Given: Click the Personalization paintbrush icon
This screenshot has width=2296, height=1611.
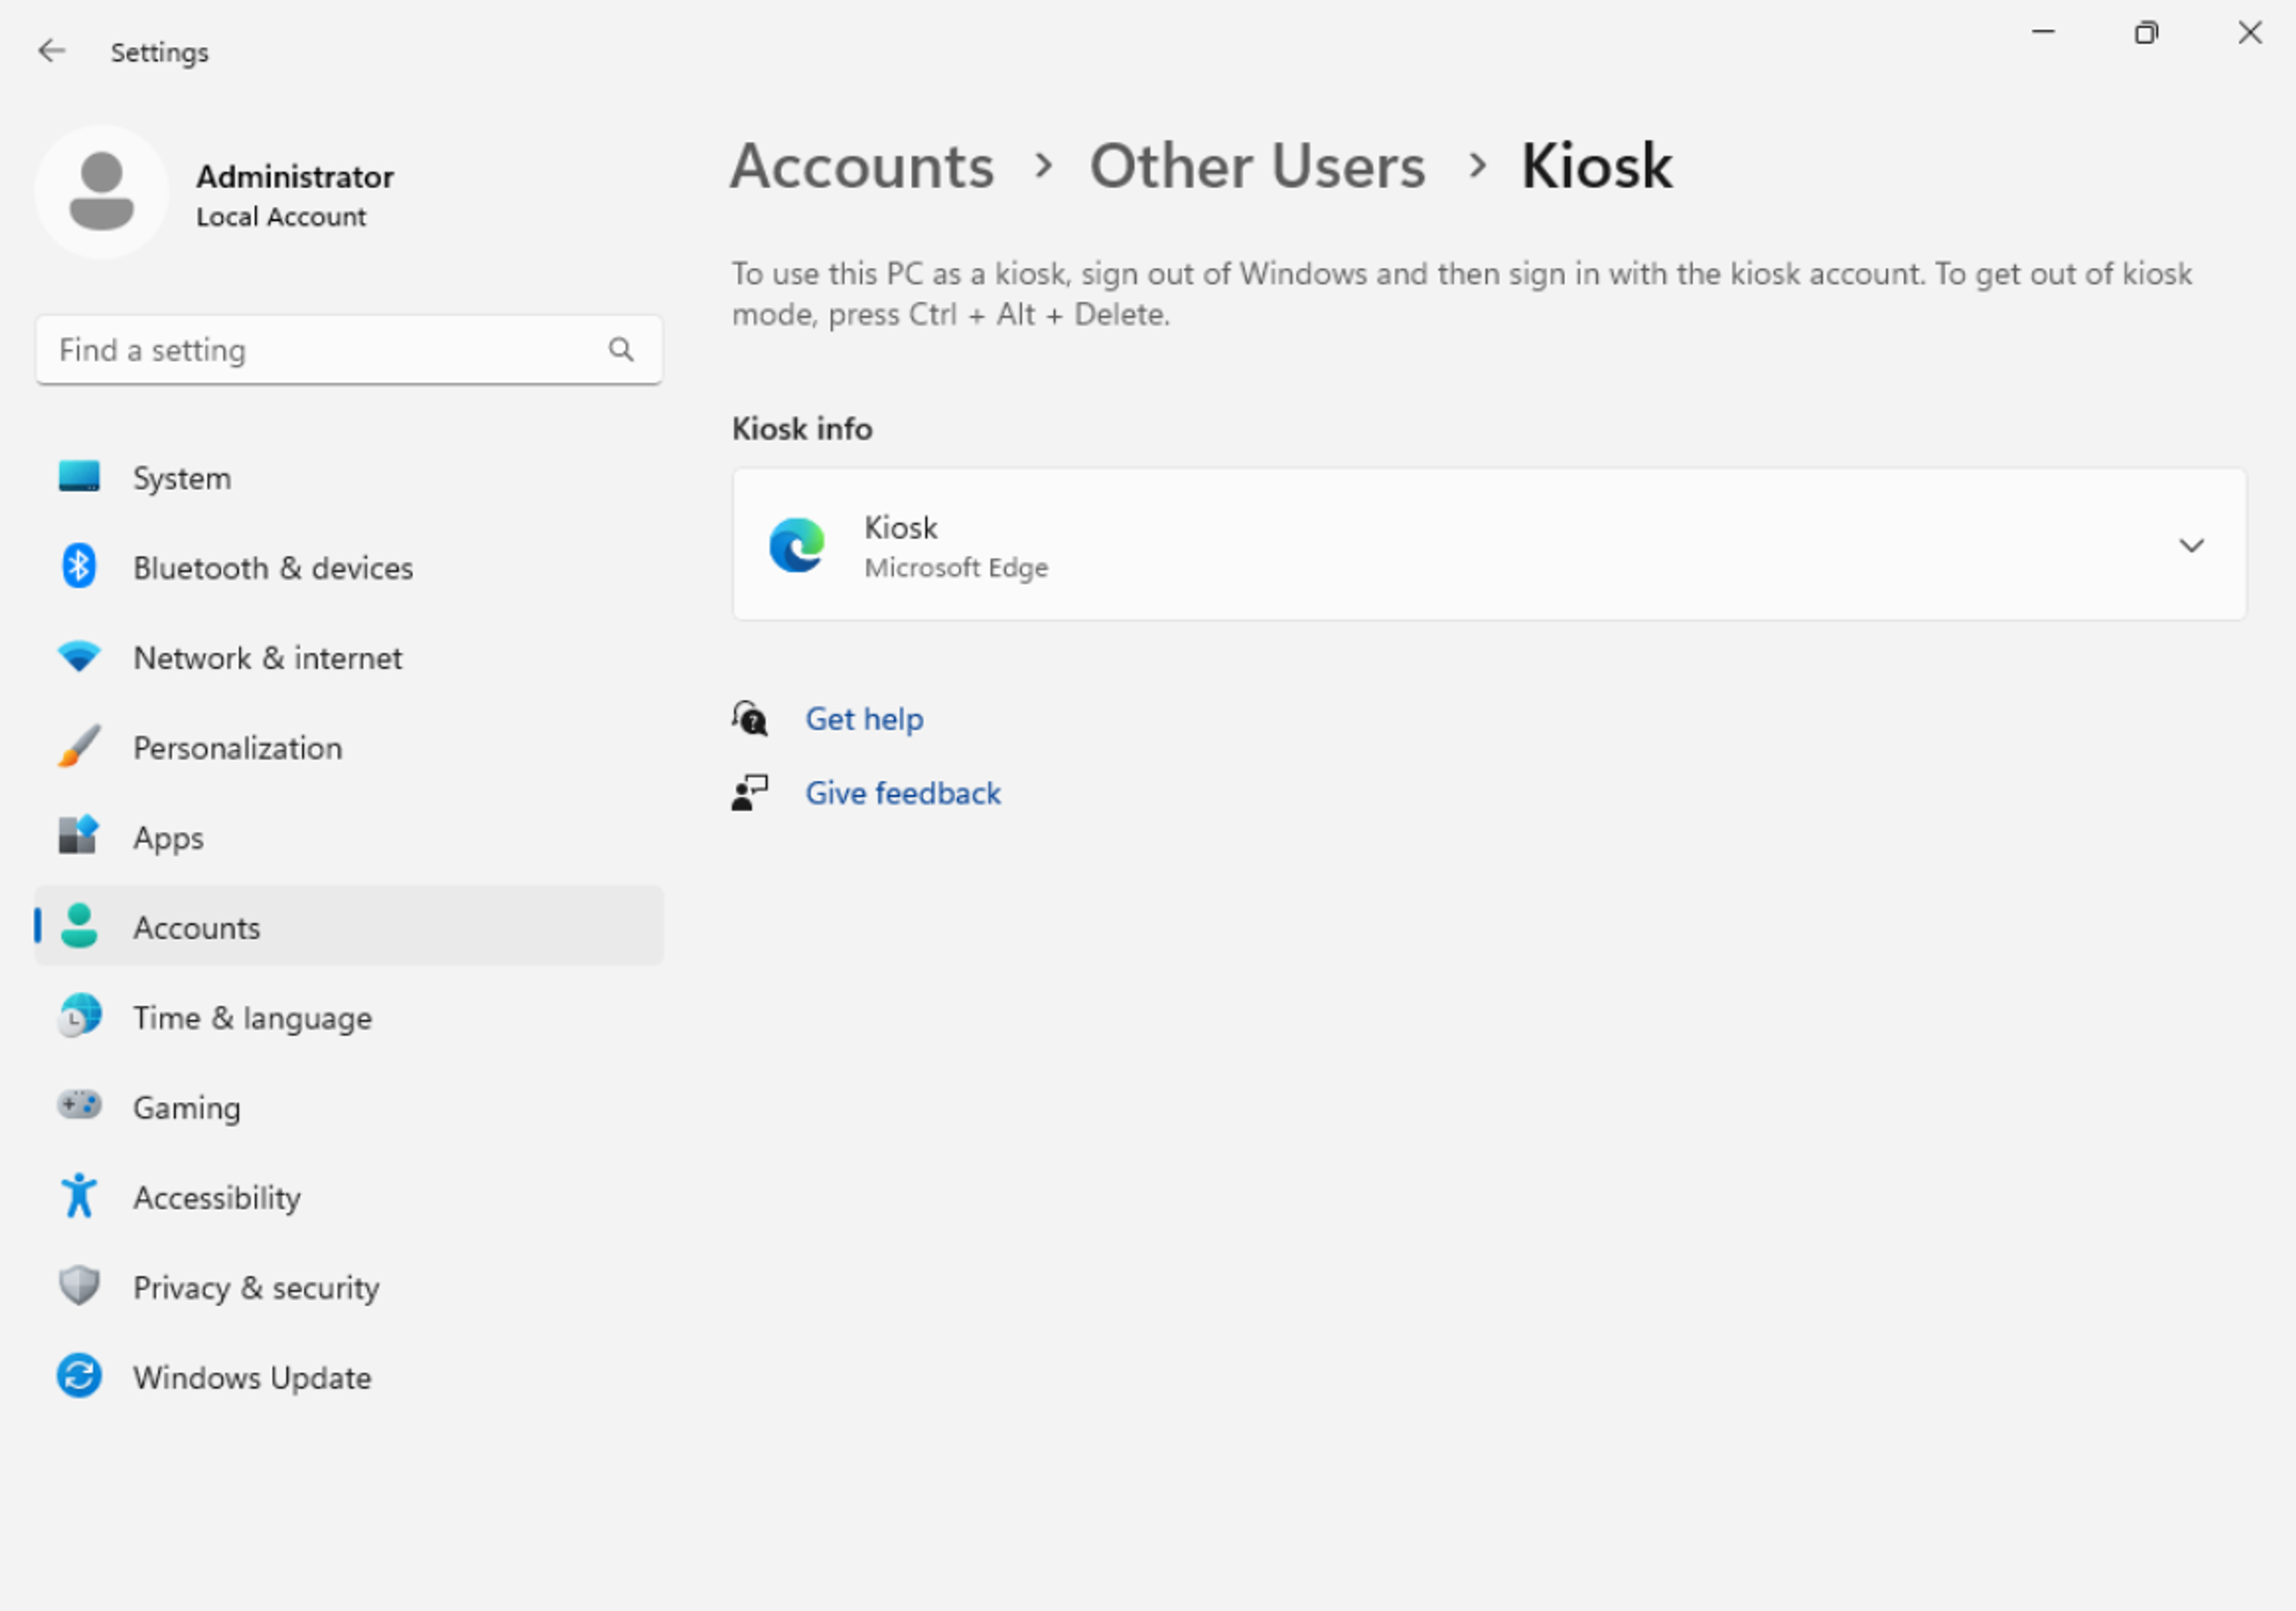Looking at the screenshot, I should 79,747.
